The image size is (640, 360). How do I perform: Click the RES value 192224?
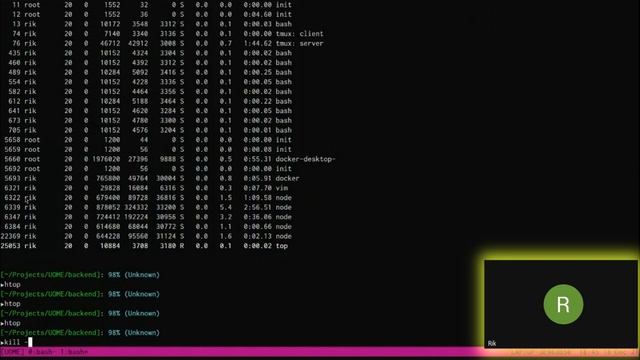137,217
